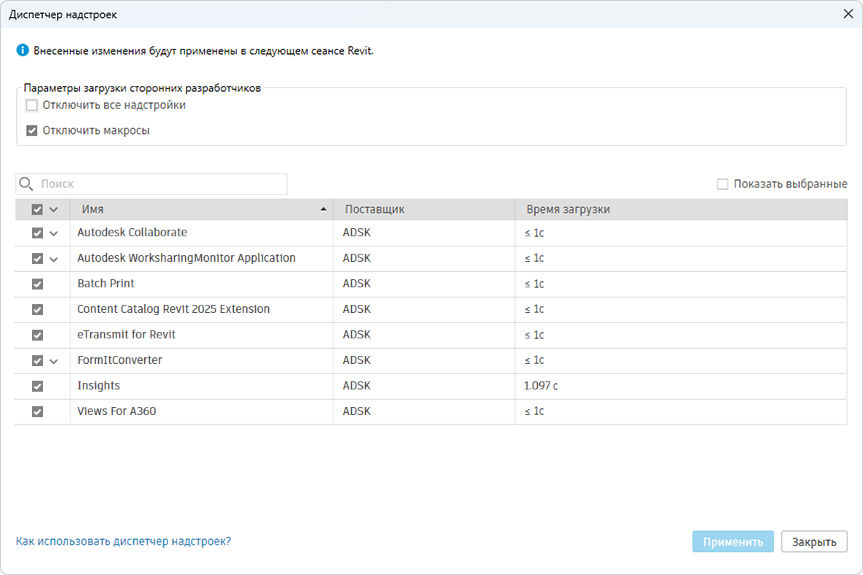Click the Параметры загрузки сторонних разработчиков label

click(x=142, y=88)
